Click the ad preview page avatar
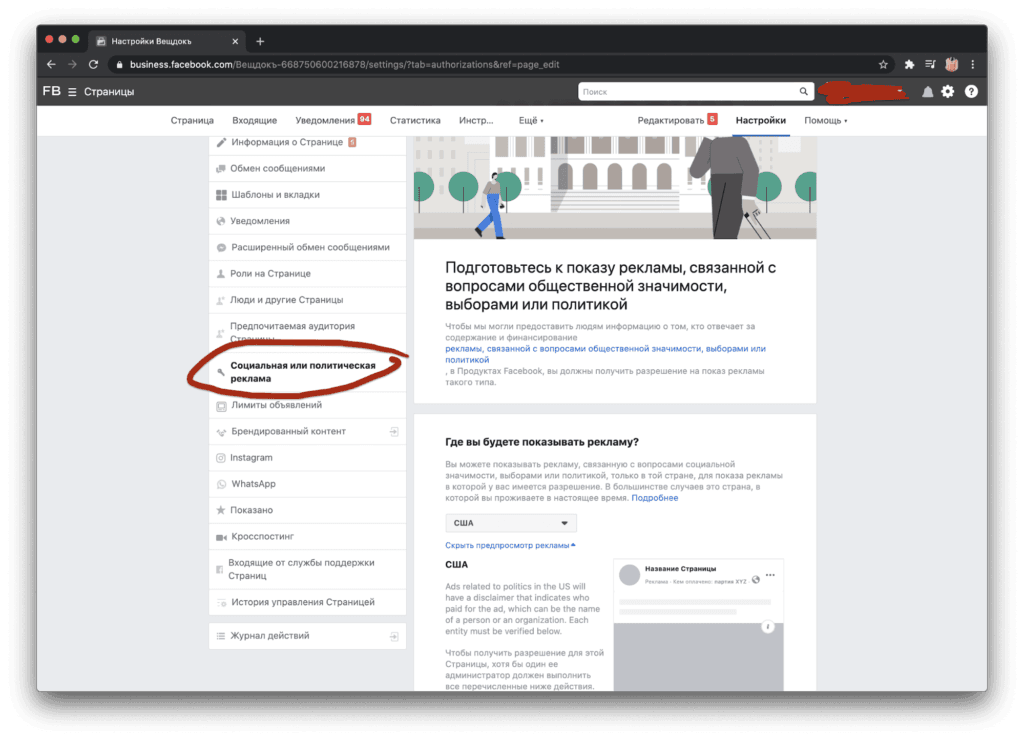The height and width of the screenshot is (740, 1024). [630, 575]
